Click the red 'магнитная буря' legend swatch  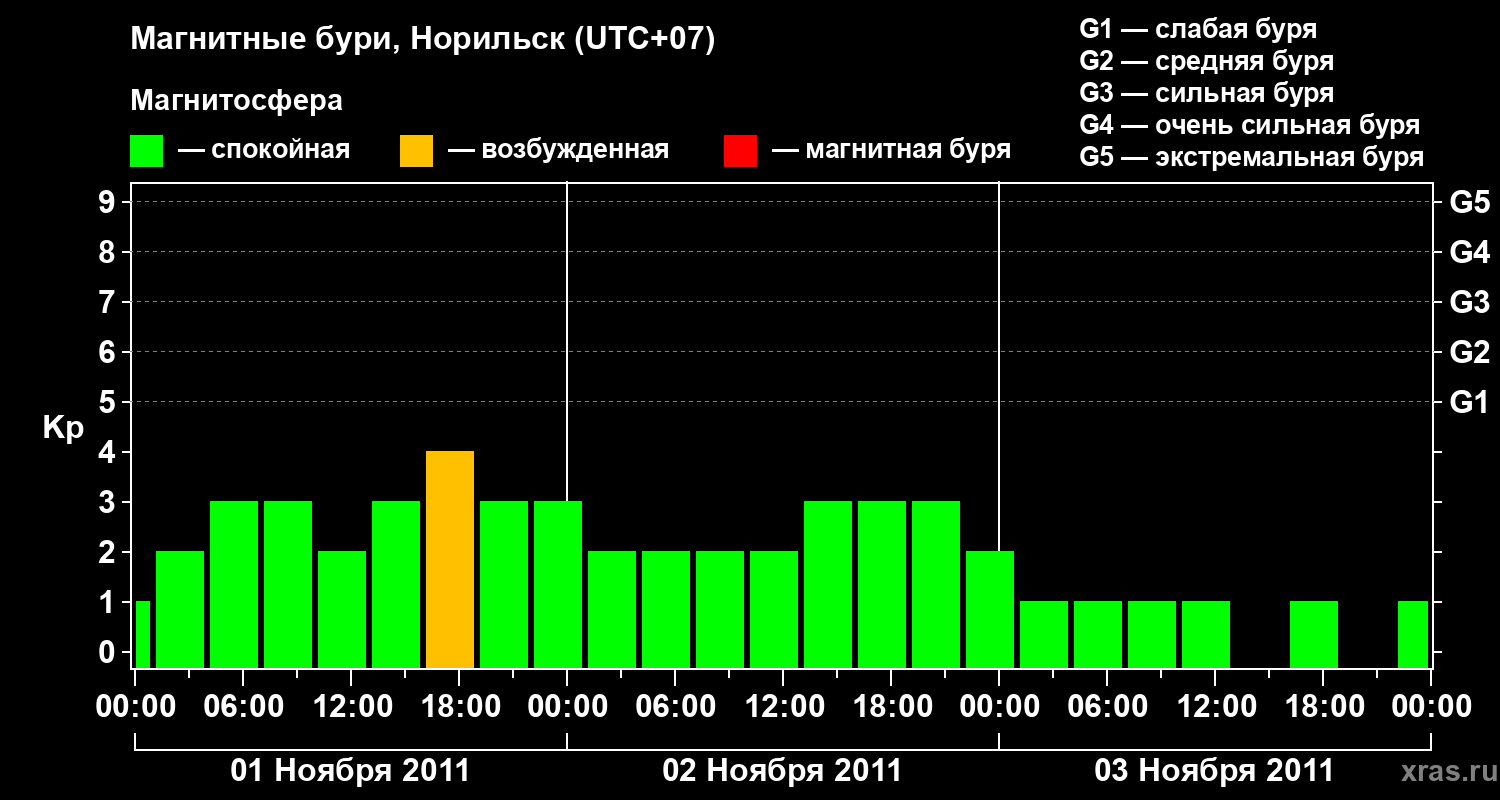point(740,151)
